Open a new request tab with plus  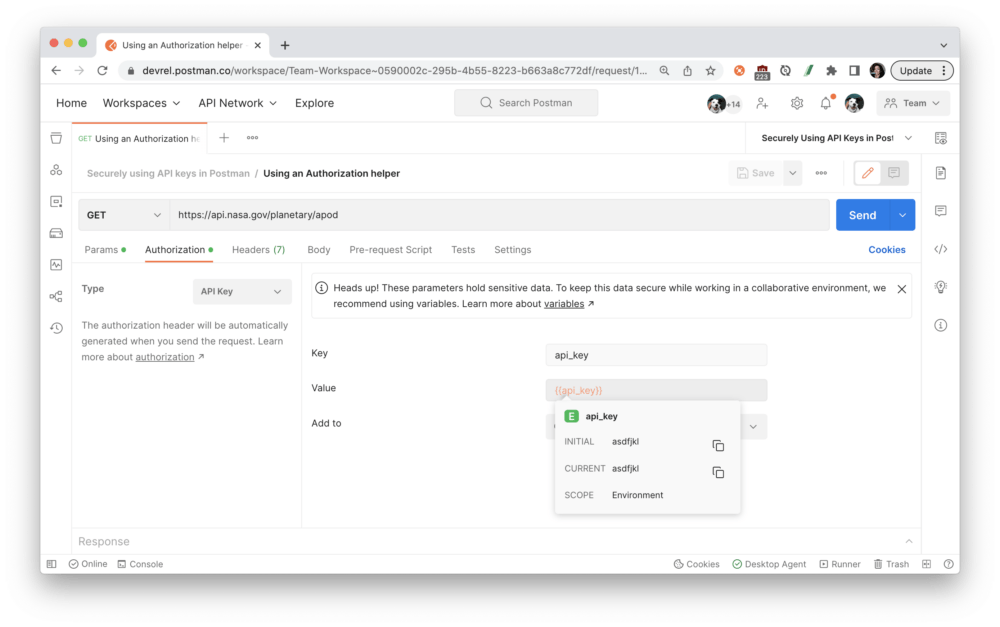[224, 138]
